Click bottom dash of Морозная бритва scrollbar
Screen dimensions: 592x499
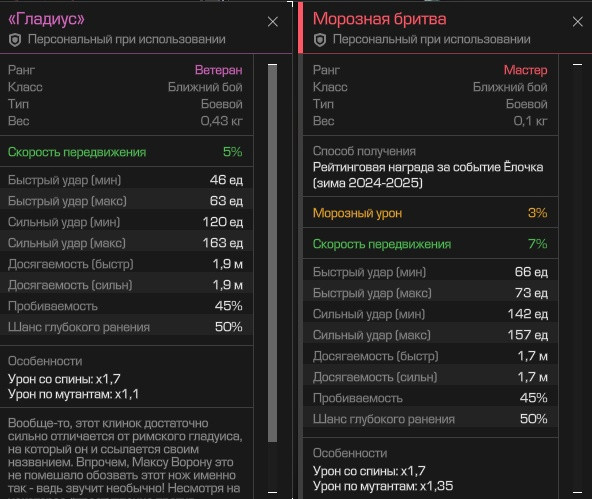(x=577, y=492)
